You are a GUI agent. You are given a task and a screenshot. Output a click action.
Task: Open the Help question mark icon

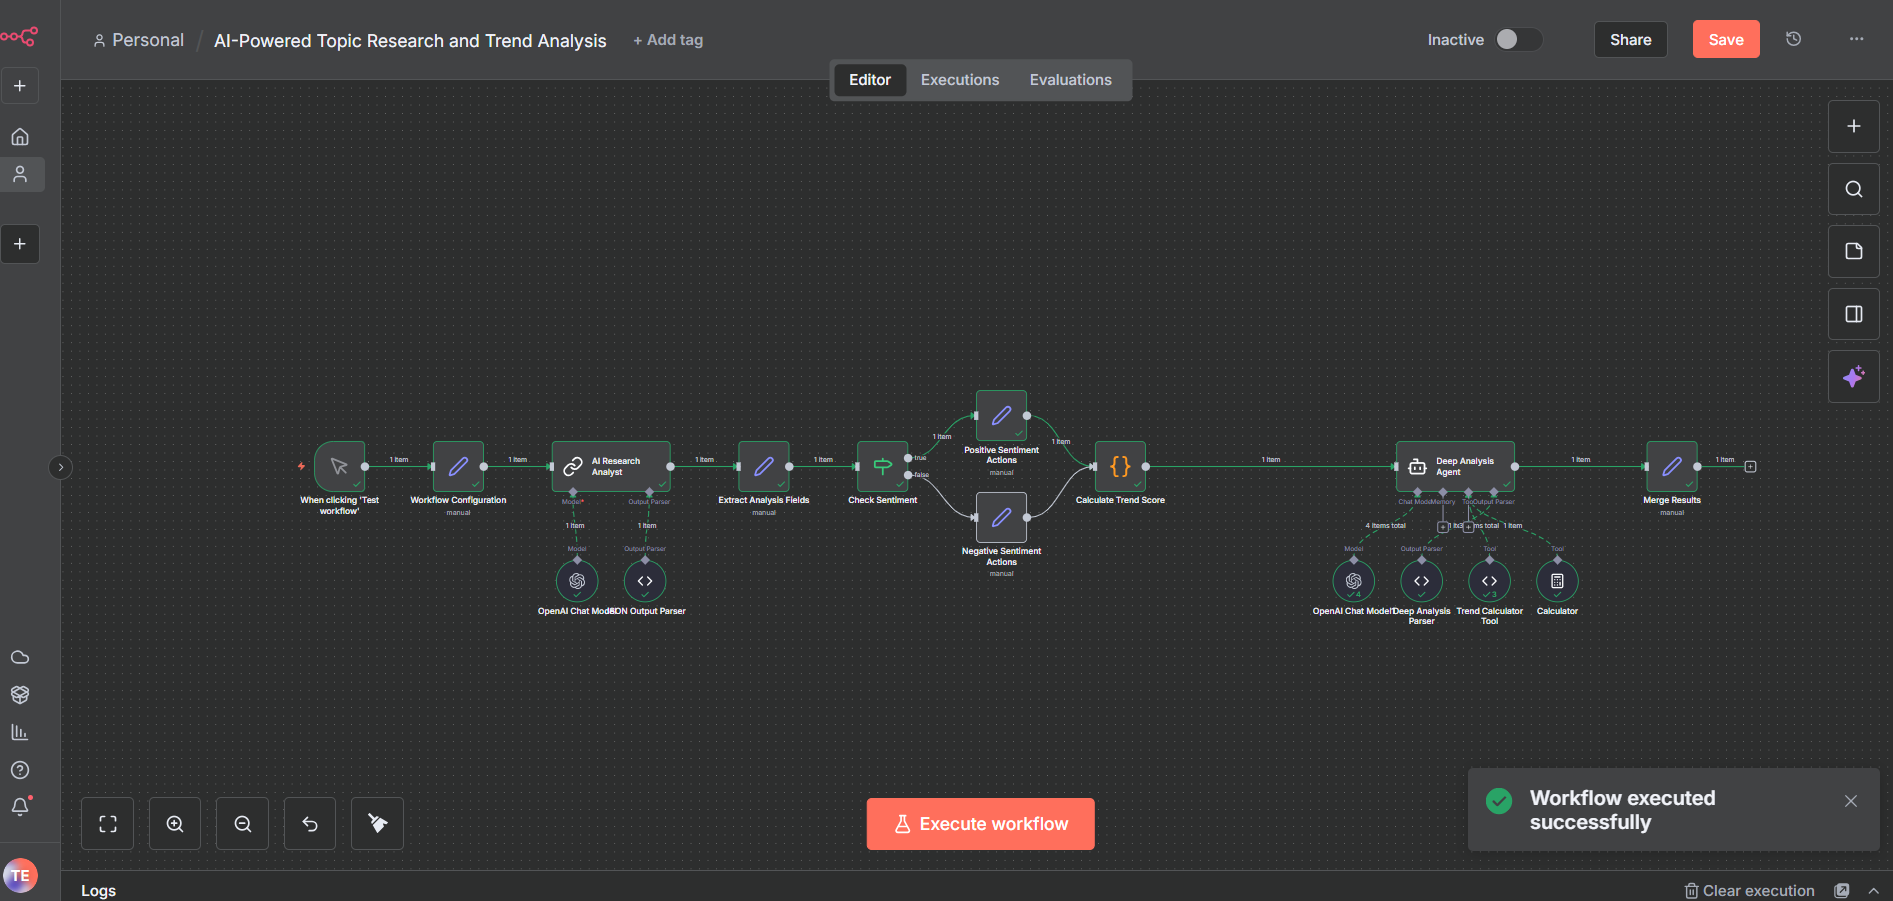pyautogui.click(x=20, y=769)
